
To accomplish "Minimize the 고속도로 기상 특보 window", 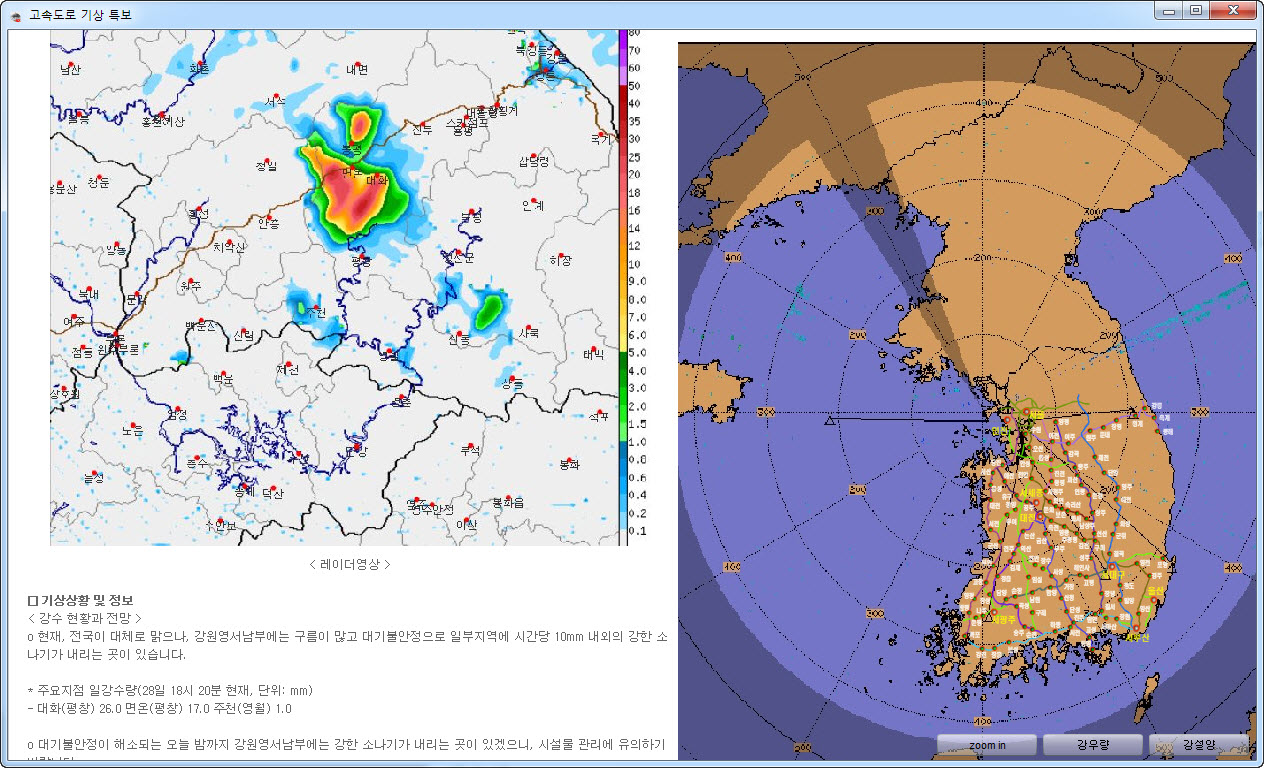I will point(1168,10).
